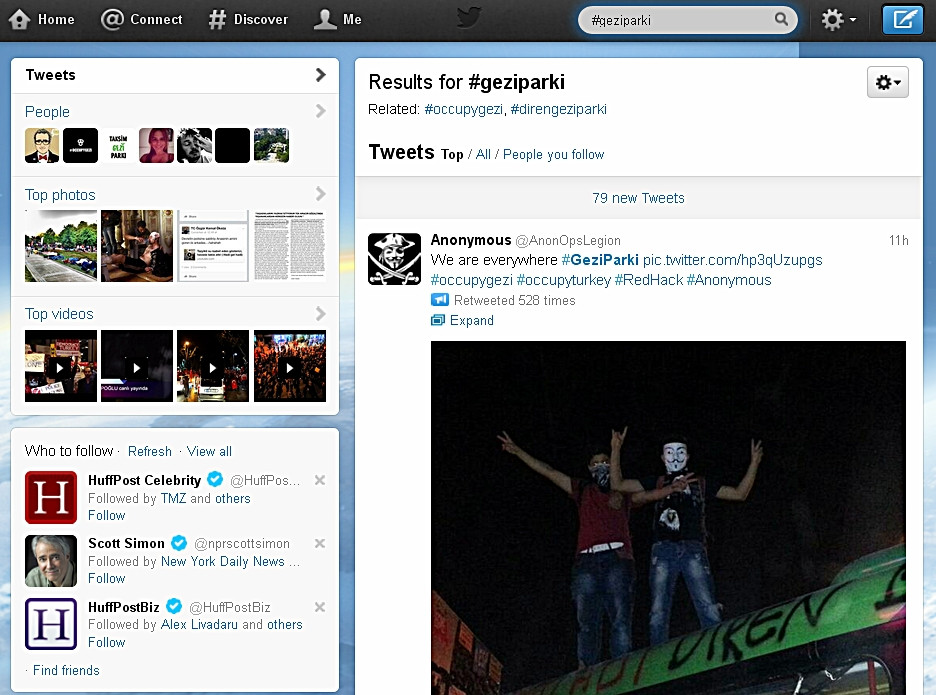
Task: Open the top-bar settings gear dropdown
Action: pos(838,20)
